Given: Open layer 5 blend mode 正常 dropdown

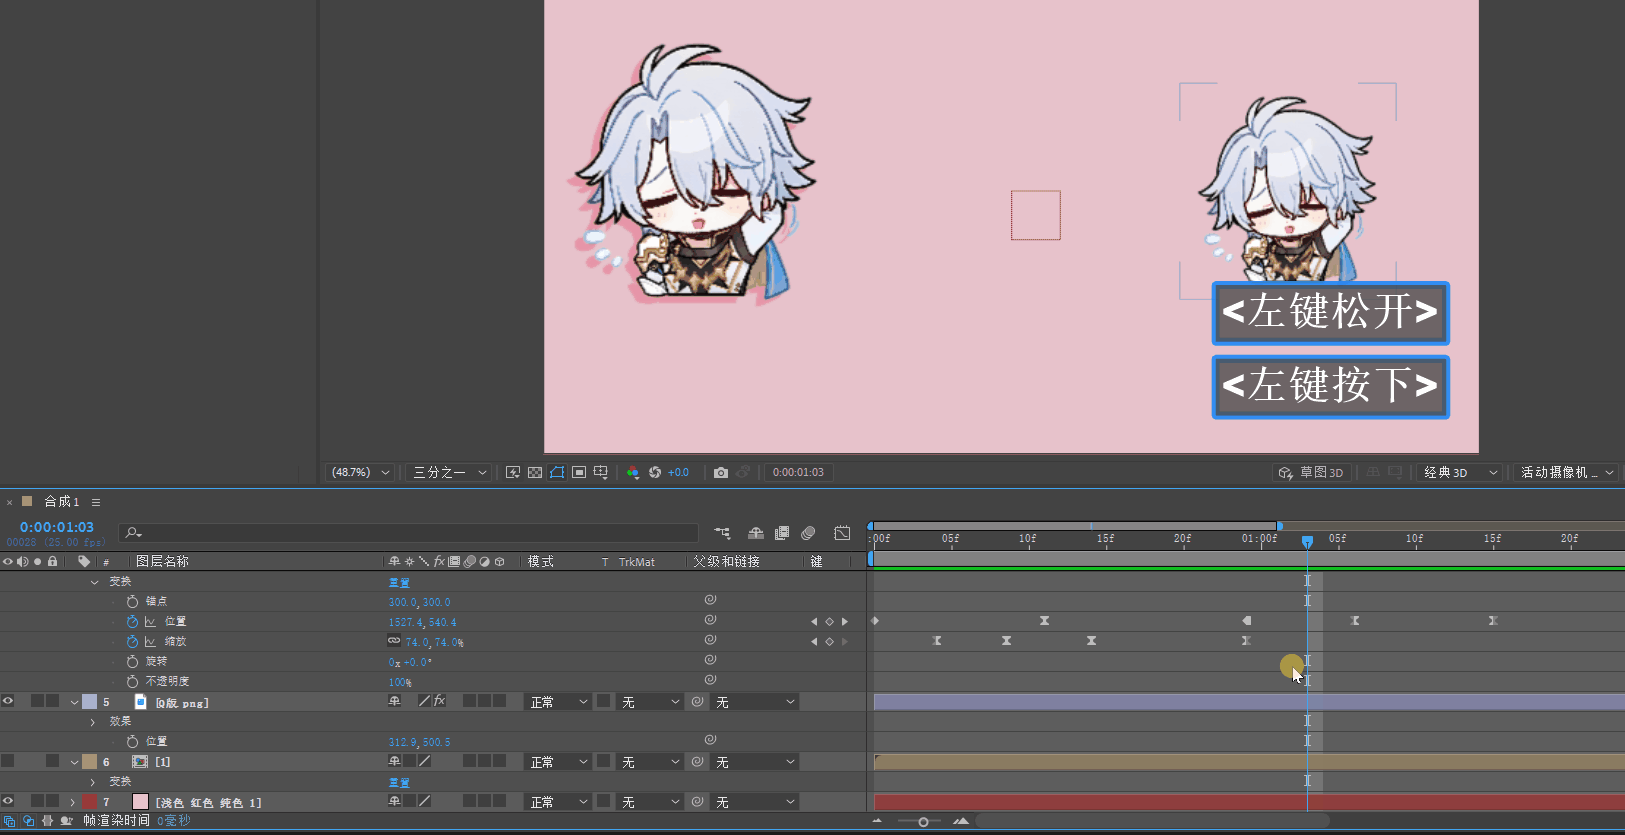Looking at the screenshot, I should pos(559,702).
